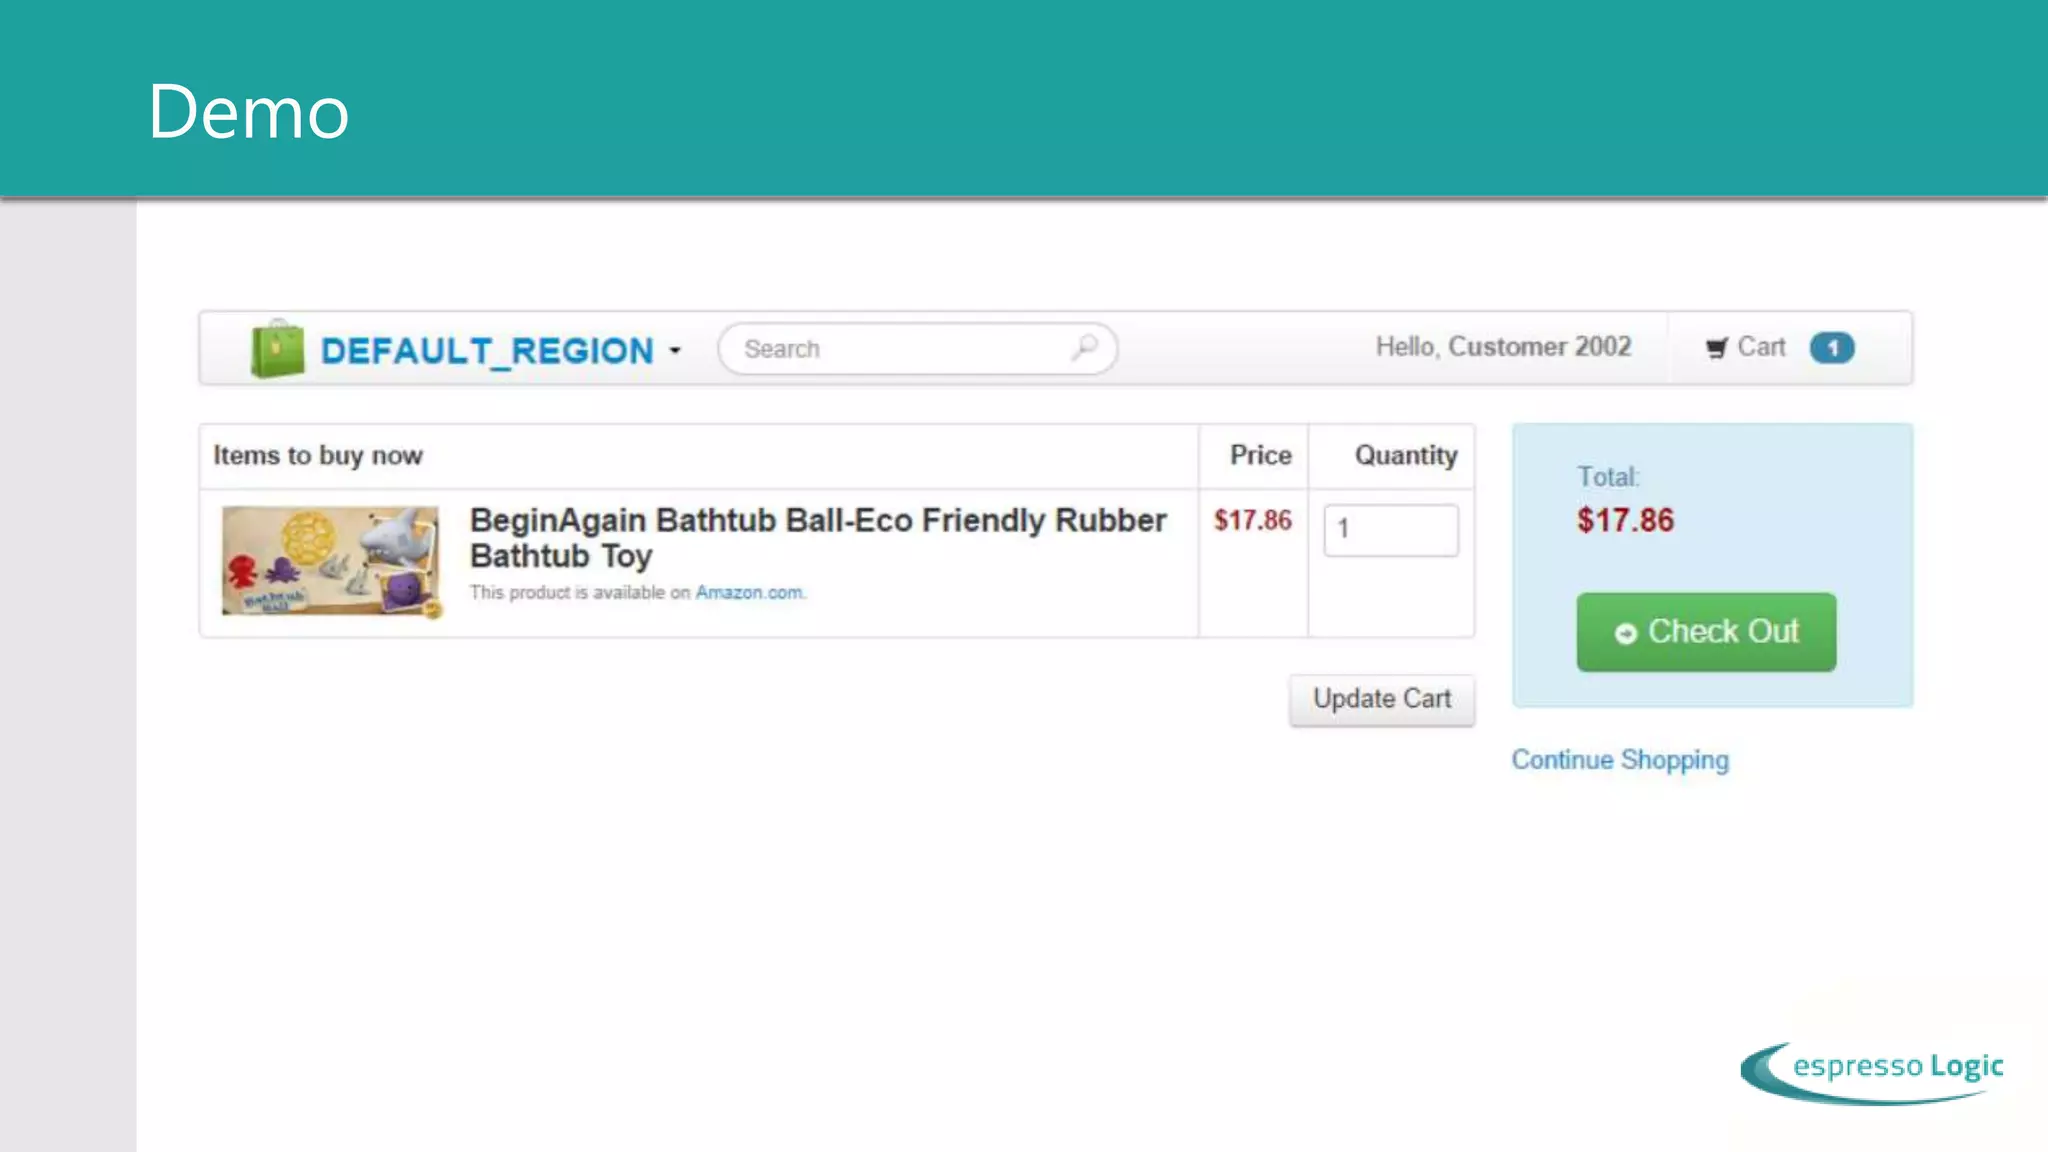2048x1152 pixels.
Task: Follow the Amazon.com link
Action: tap(749, 592)
